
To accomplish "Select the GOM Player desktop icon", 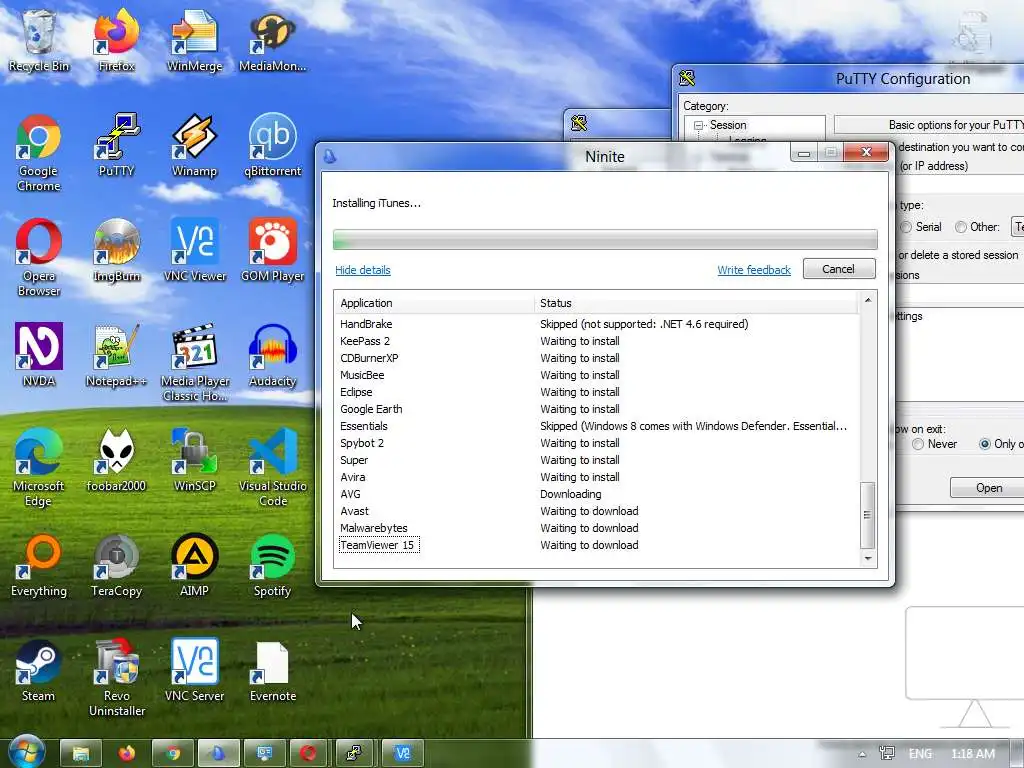I will coord(272,250).
